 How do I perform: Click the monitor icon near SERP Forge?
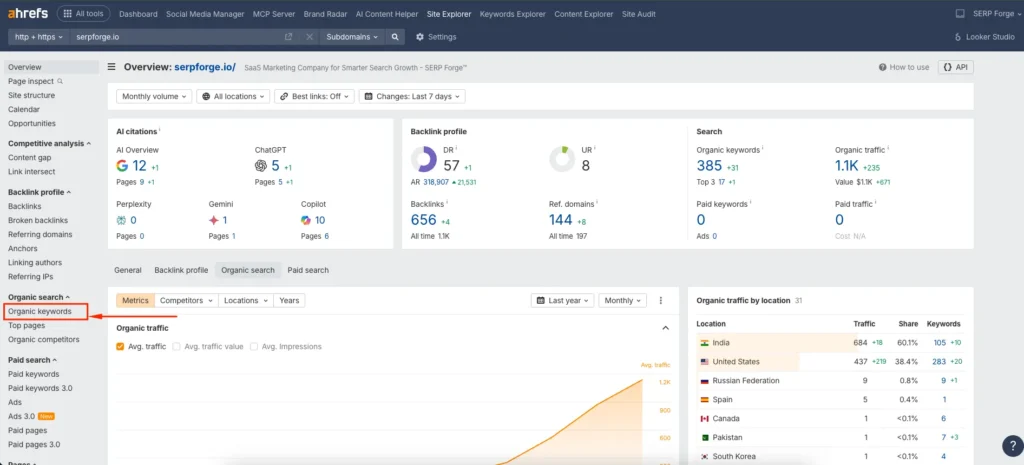(960, 14)
